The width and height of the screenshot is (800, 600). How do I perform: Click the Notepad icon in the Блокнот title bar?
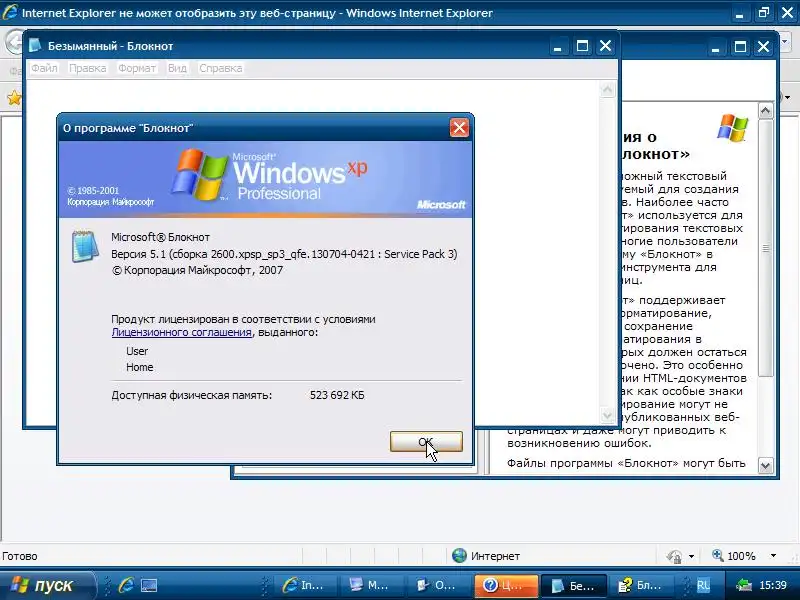point(35,45)
